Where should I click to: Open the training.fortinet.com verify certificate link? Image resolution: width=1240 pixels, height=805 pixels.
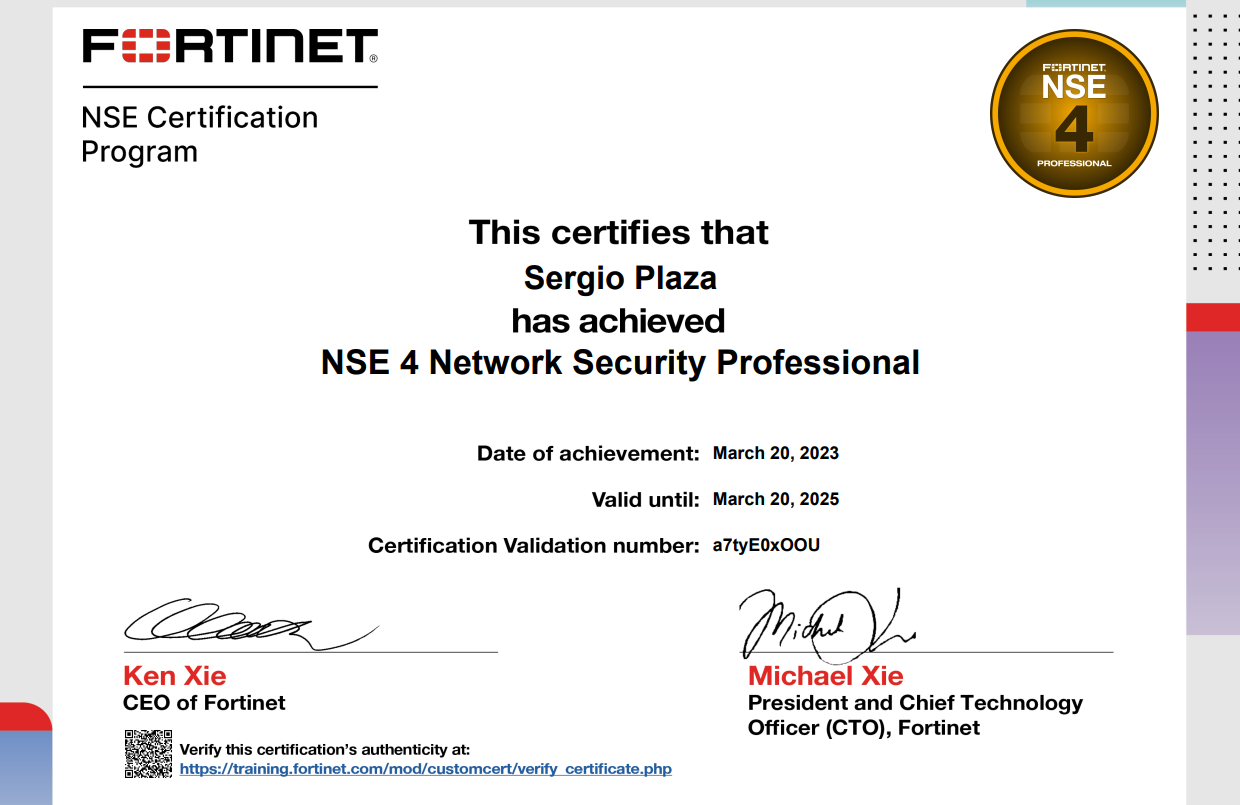tap(425, 769)
